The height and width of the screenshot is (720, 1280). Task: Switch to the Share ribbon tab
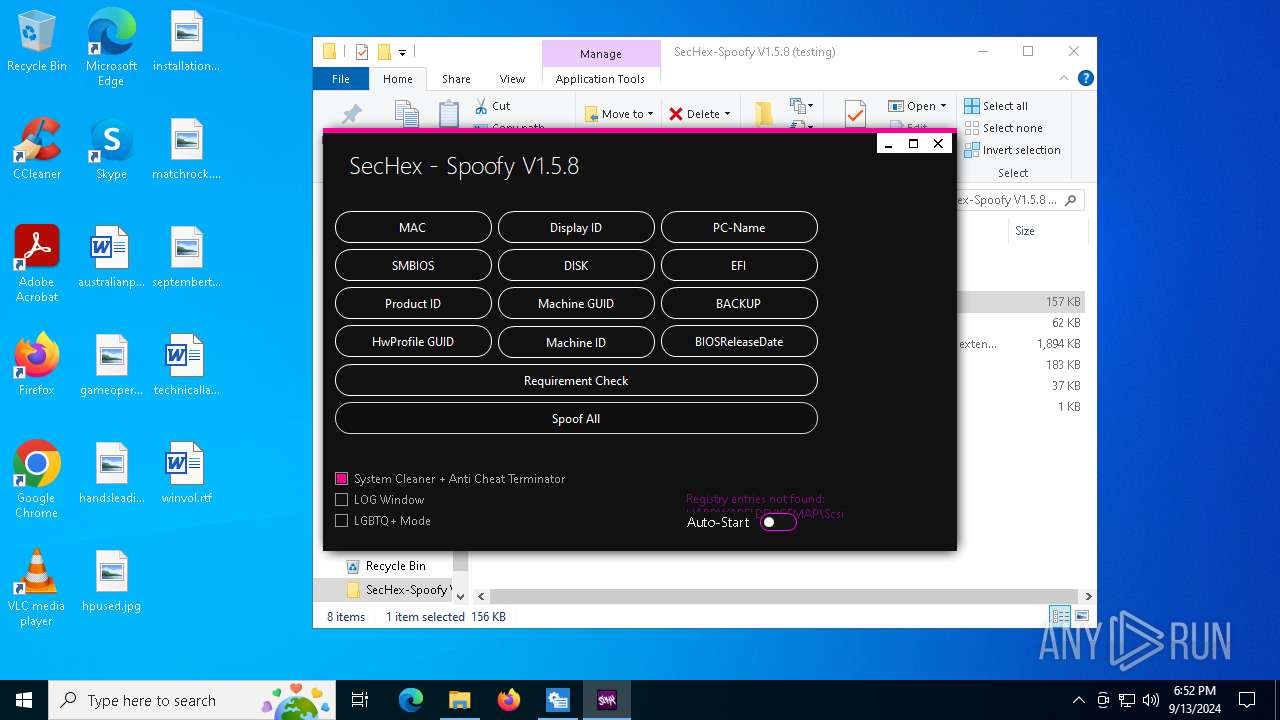click(456, 79)
